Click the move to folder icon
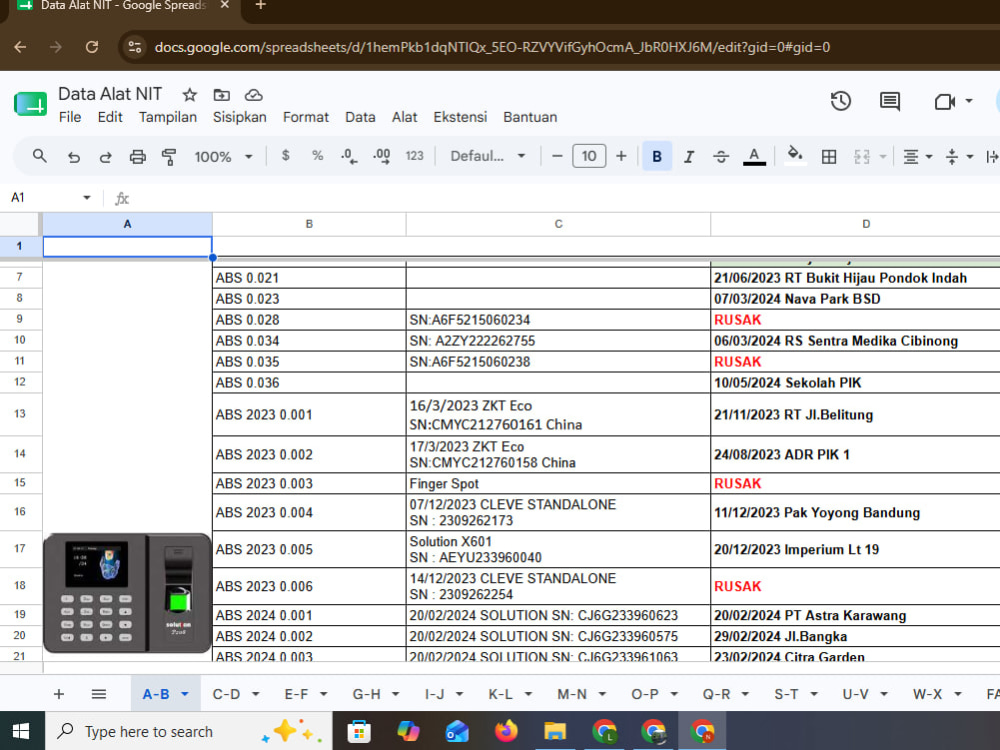 (x=221, y=95)
